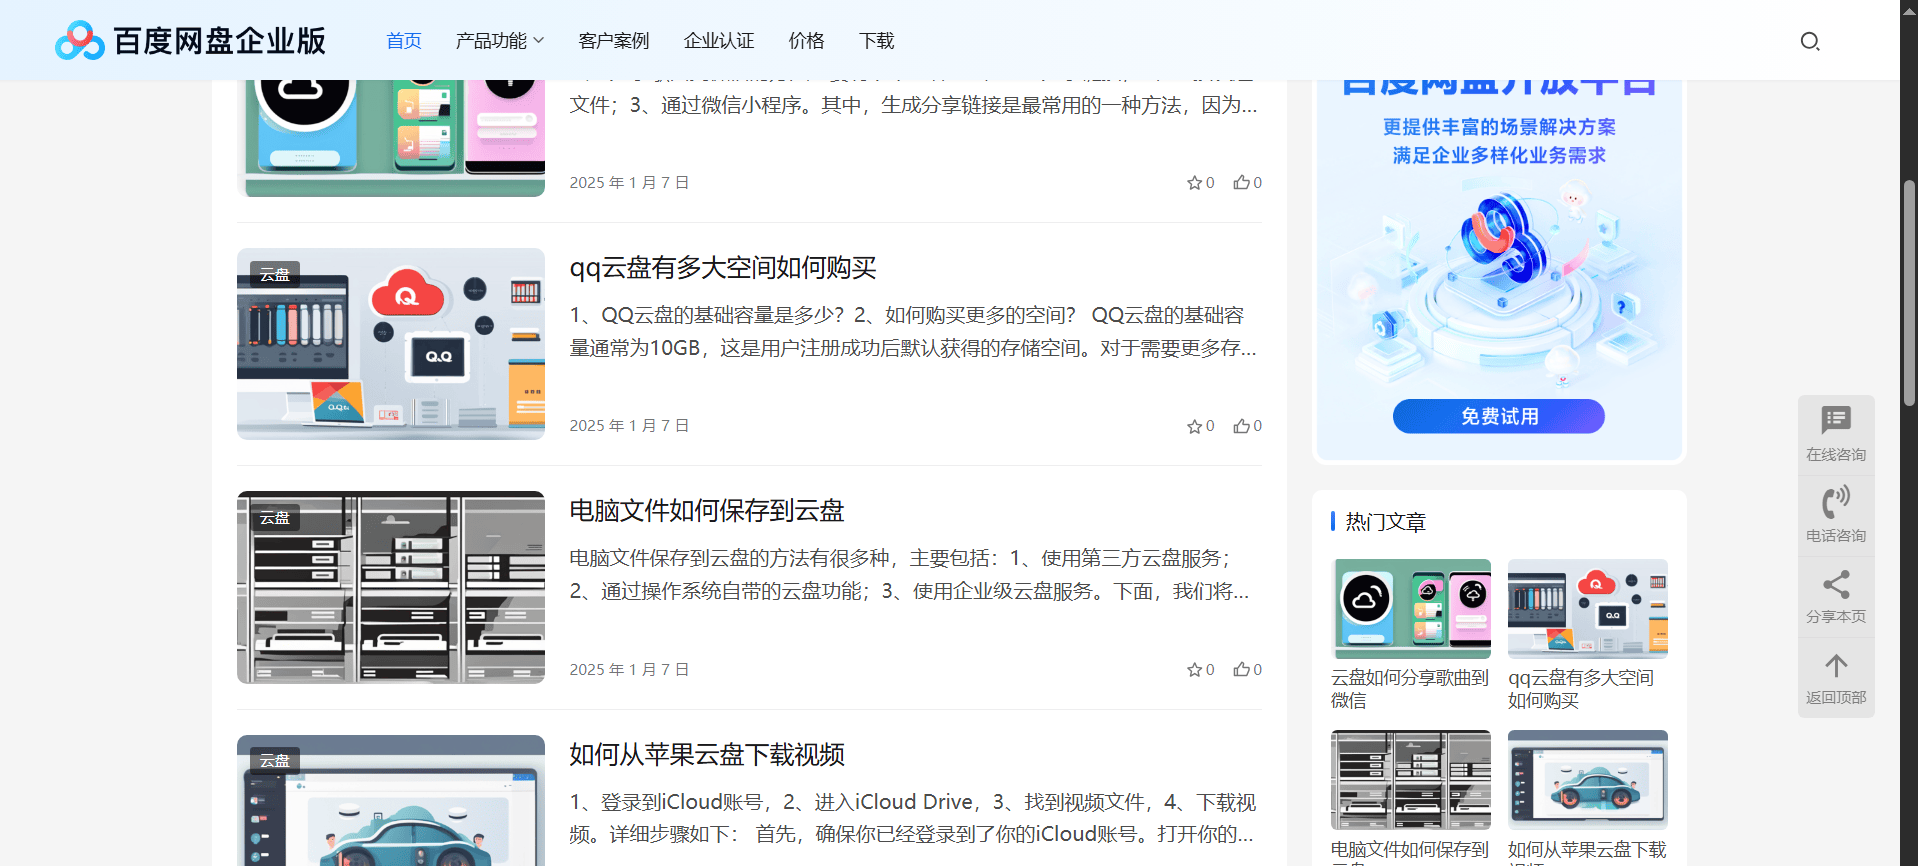The width and height of the screenshot is (1918, 866).
Task: Click the 免费试用 button
Action: 1499,416
